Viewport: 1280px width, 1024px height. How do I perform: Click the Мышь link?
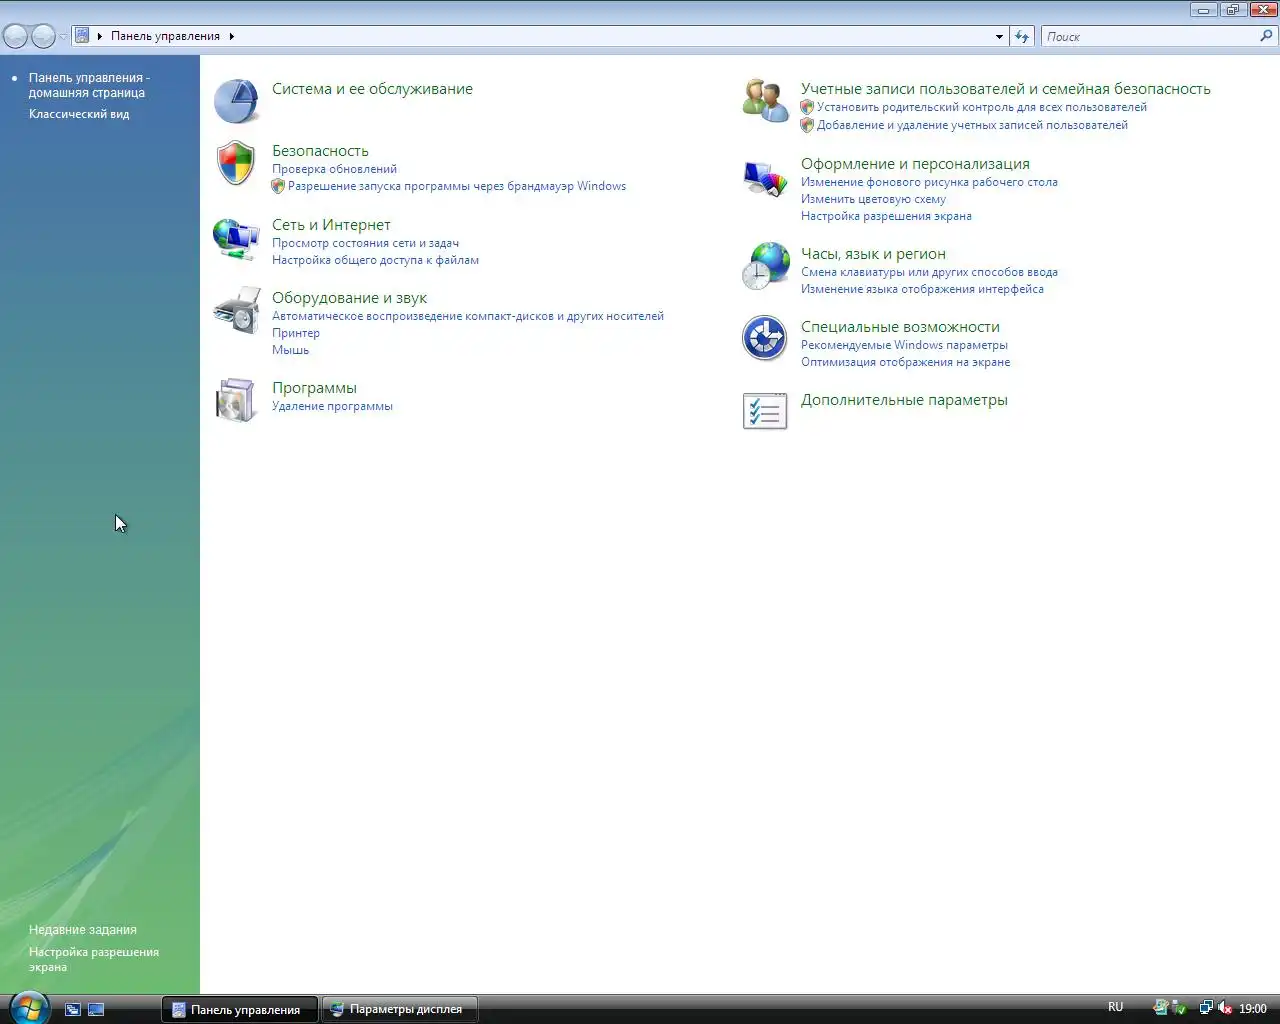point(290,350)
